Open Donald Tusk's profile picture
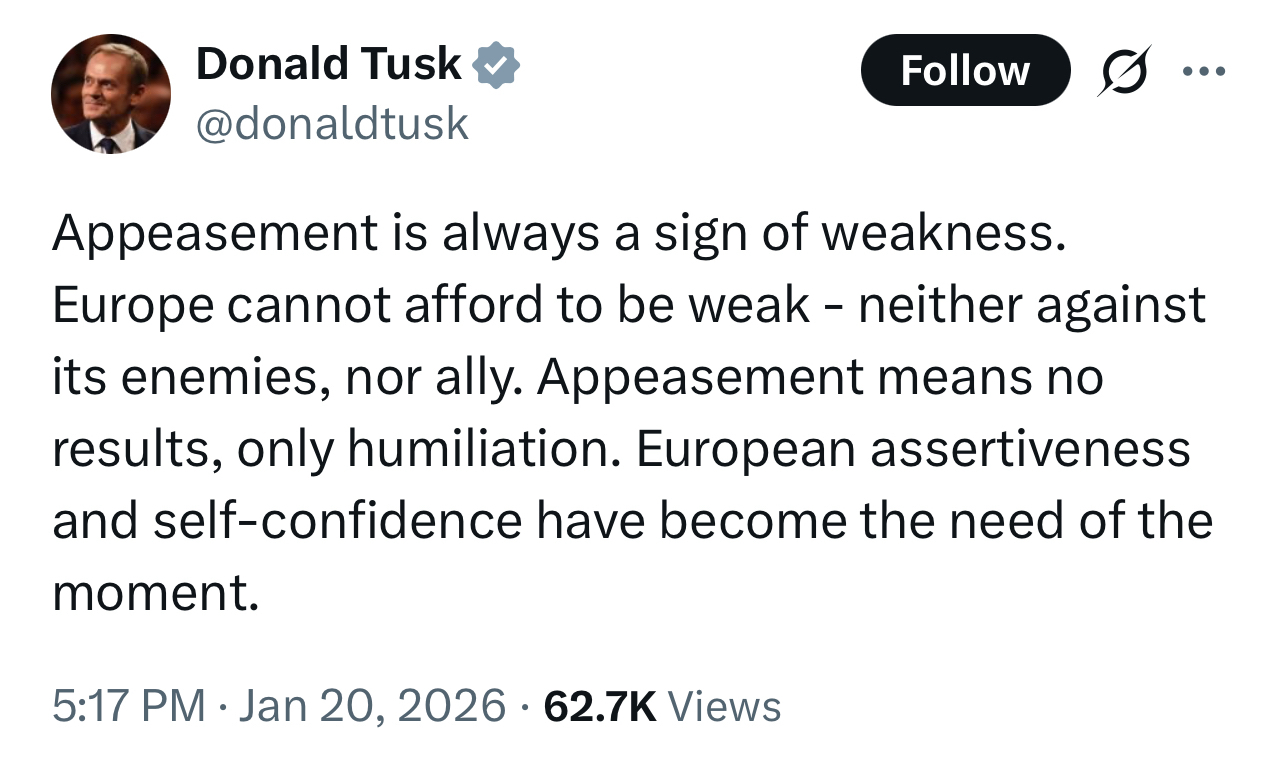The height and width of the screenshot is (773, 1284). pyautogui.click(x=111, y=94)
